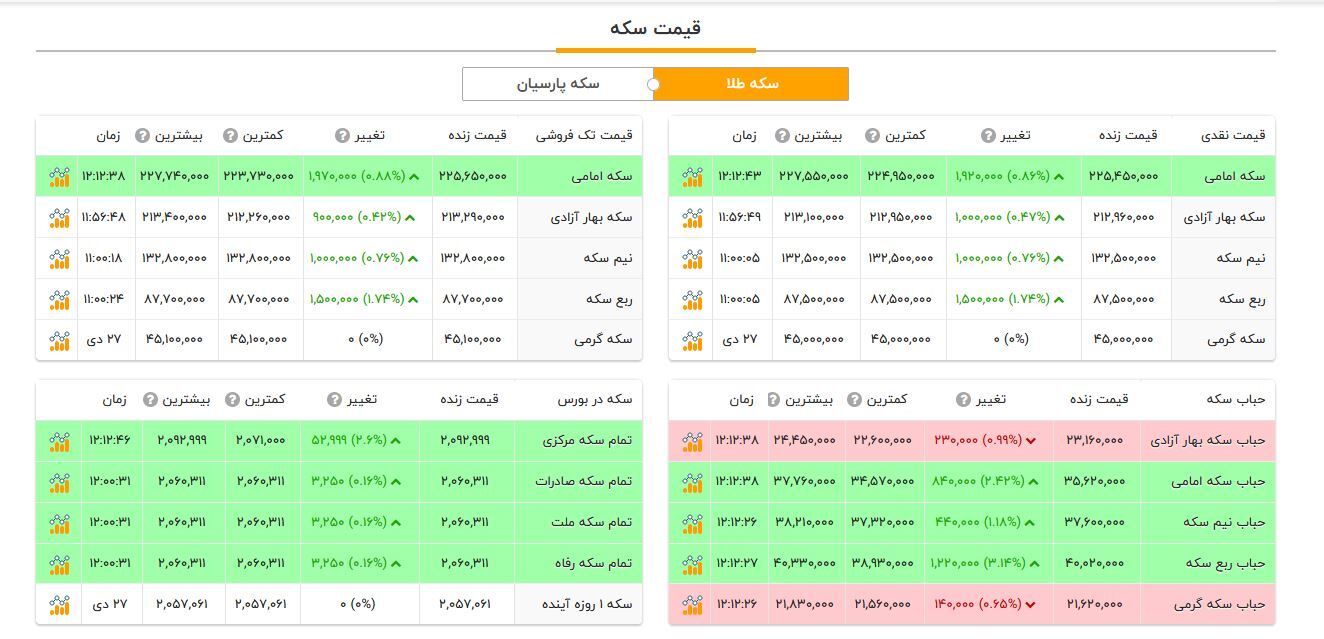Open chart icon for سکه امامی in قیمت نقدی table
The width and height of the screenshot is (1324, 639).
[692, 177]
